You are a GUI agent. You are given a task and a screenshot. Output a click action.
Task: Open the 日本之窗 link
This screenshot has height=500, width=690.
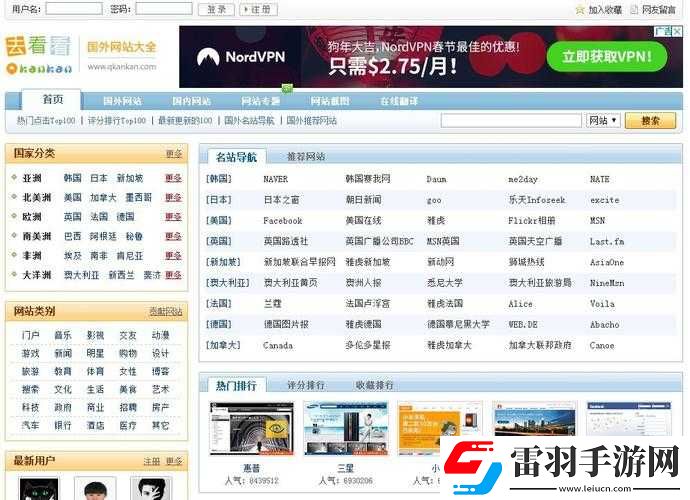coord(281,200)
